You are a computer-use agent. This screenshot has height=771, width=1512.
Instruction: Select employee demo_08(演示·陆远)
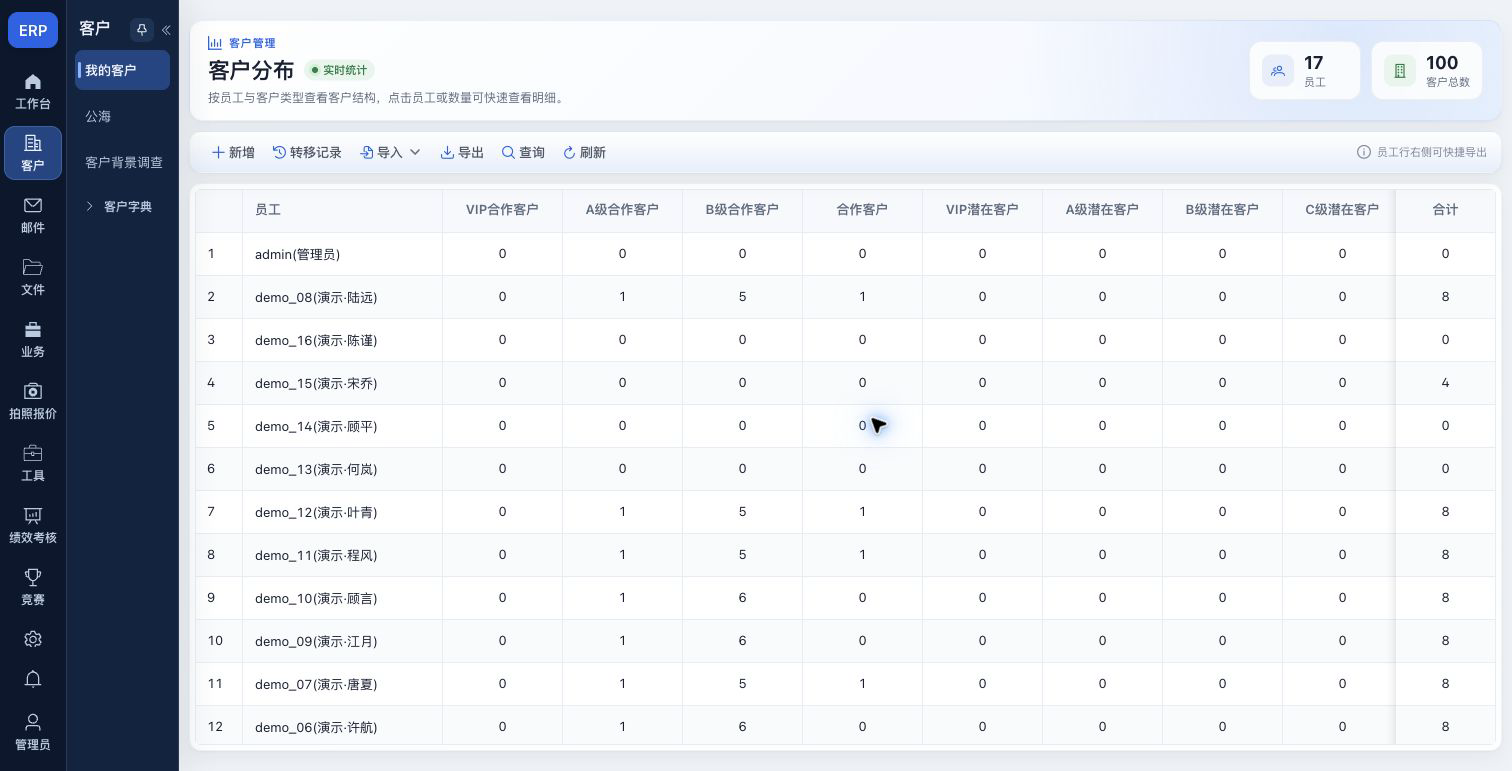click(x=316, y=297)
